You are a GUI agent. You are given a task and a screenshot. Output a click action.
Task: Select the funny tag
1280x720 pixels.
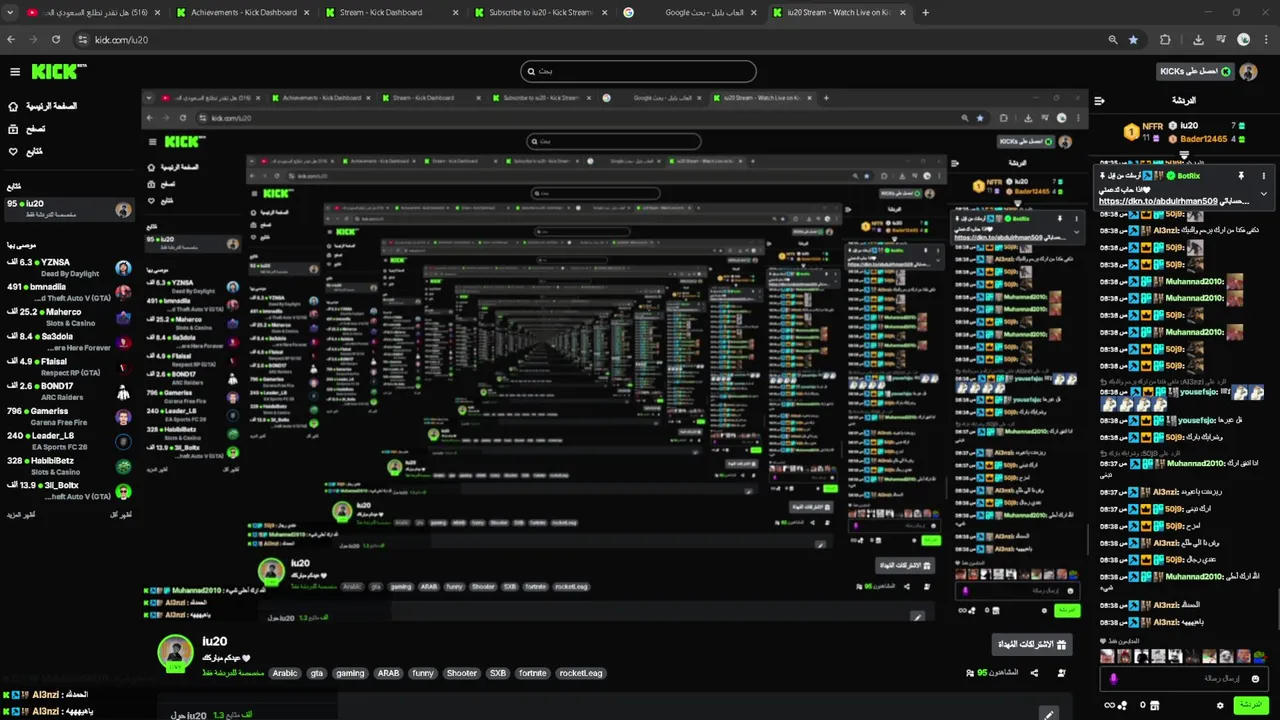[423, 673]
